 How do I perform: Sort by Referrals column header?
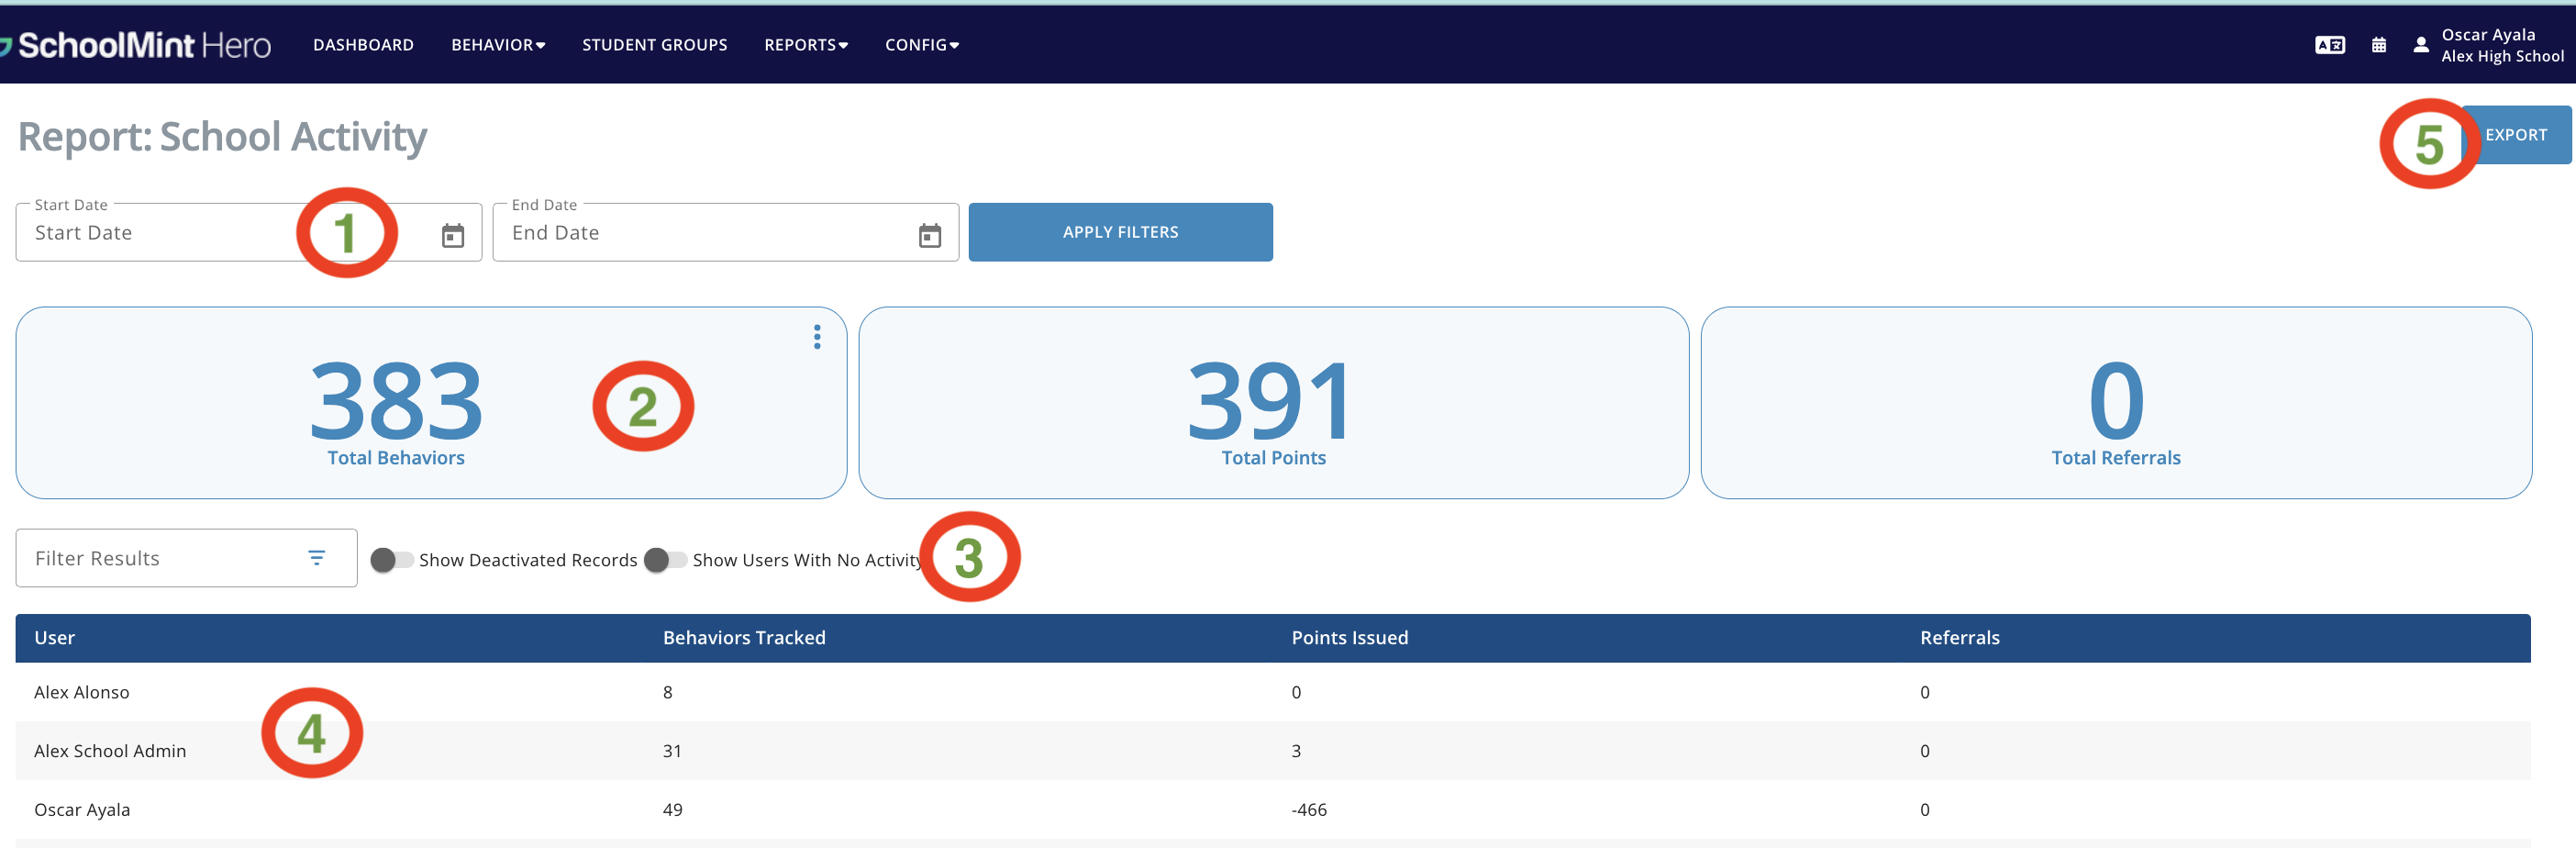click(1959, 638)
